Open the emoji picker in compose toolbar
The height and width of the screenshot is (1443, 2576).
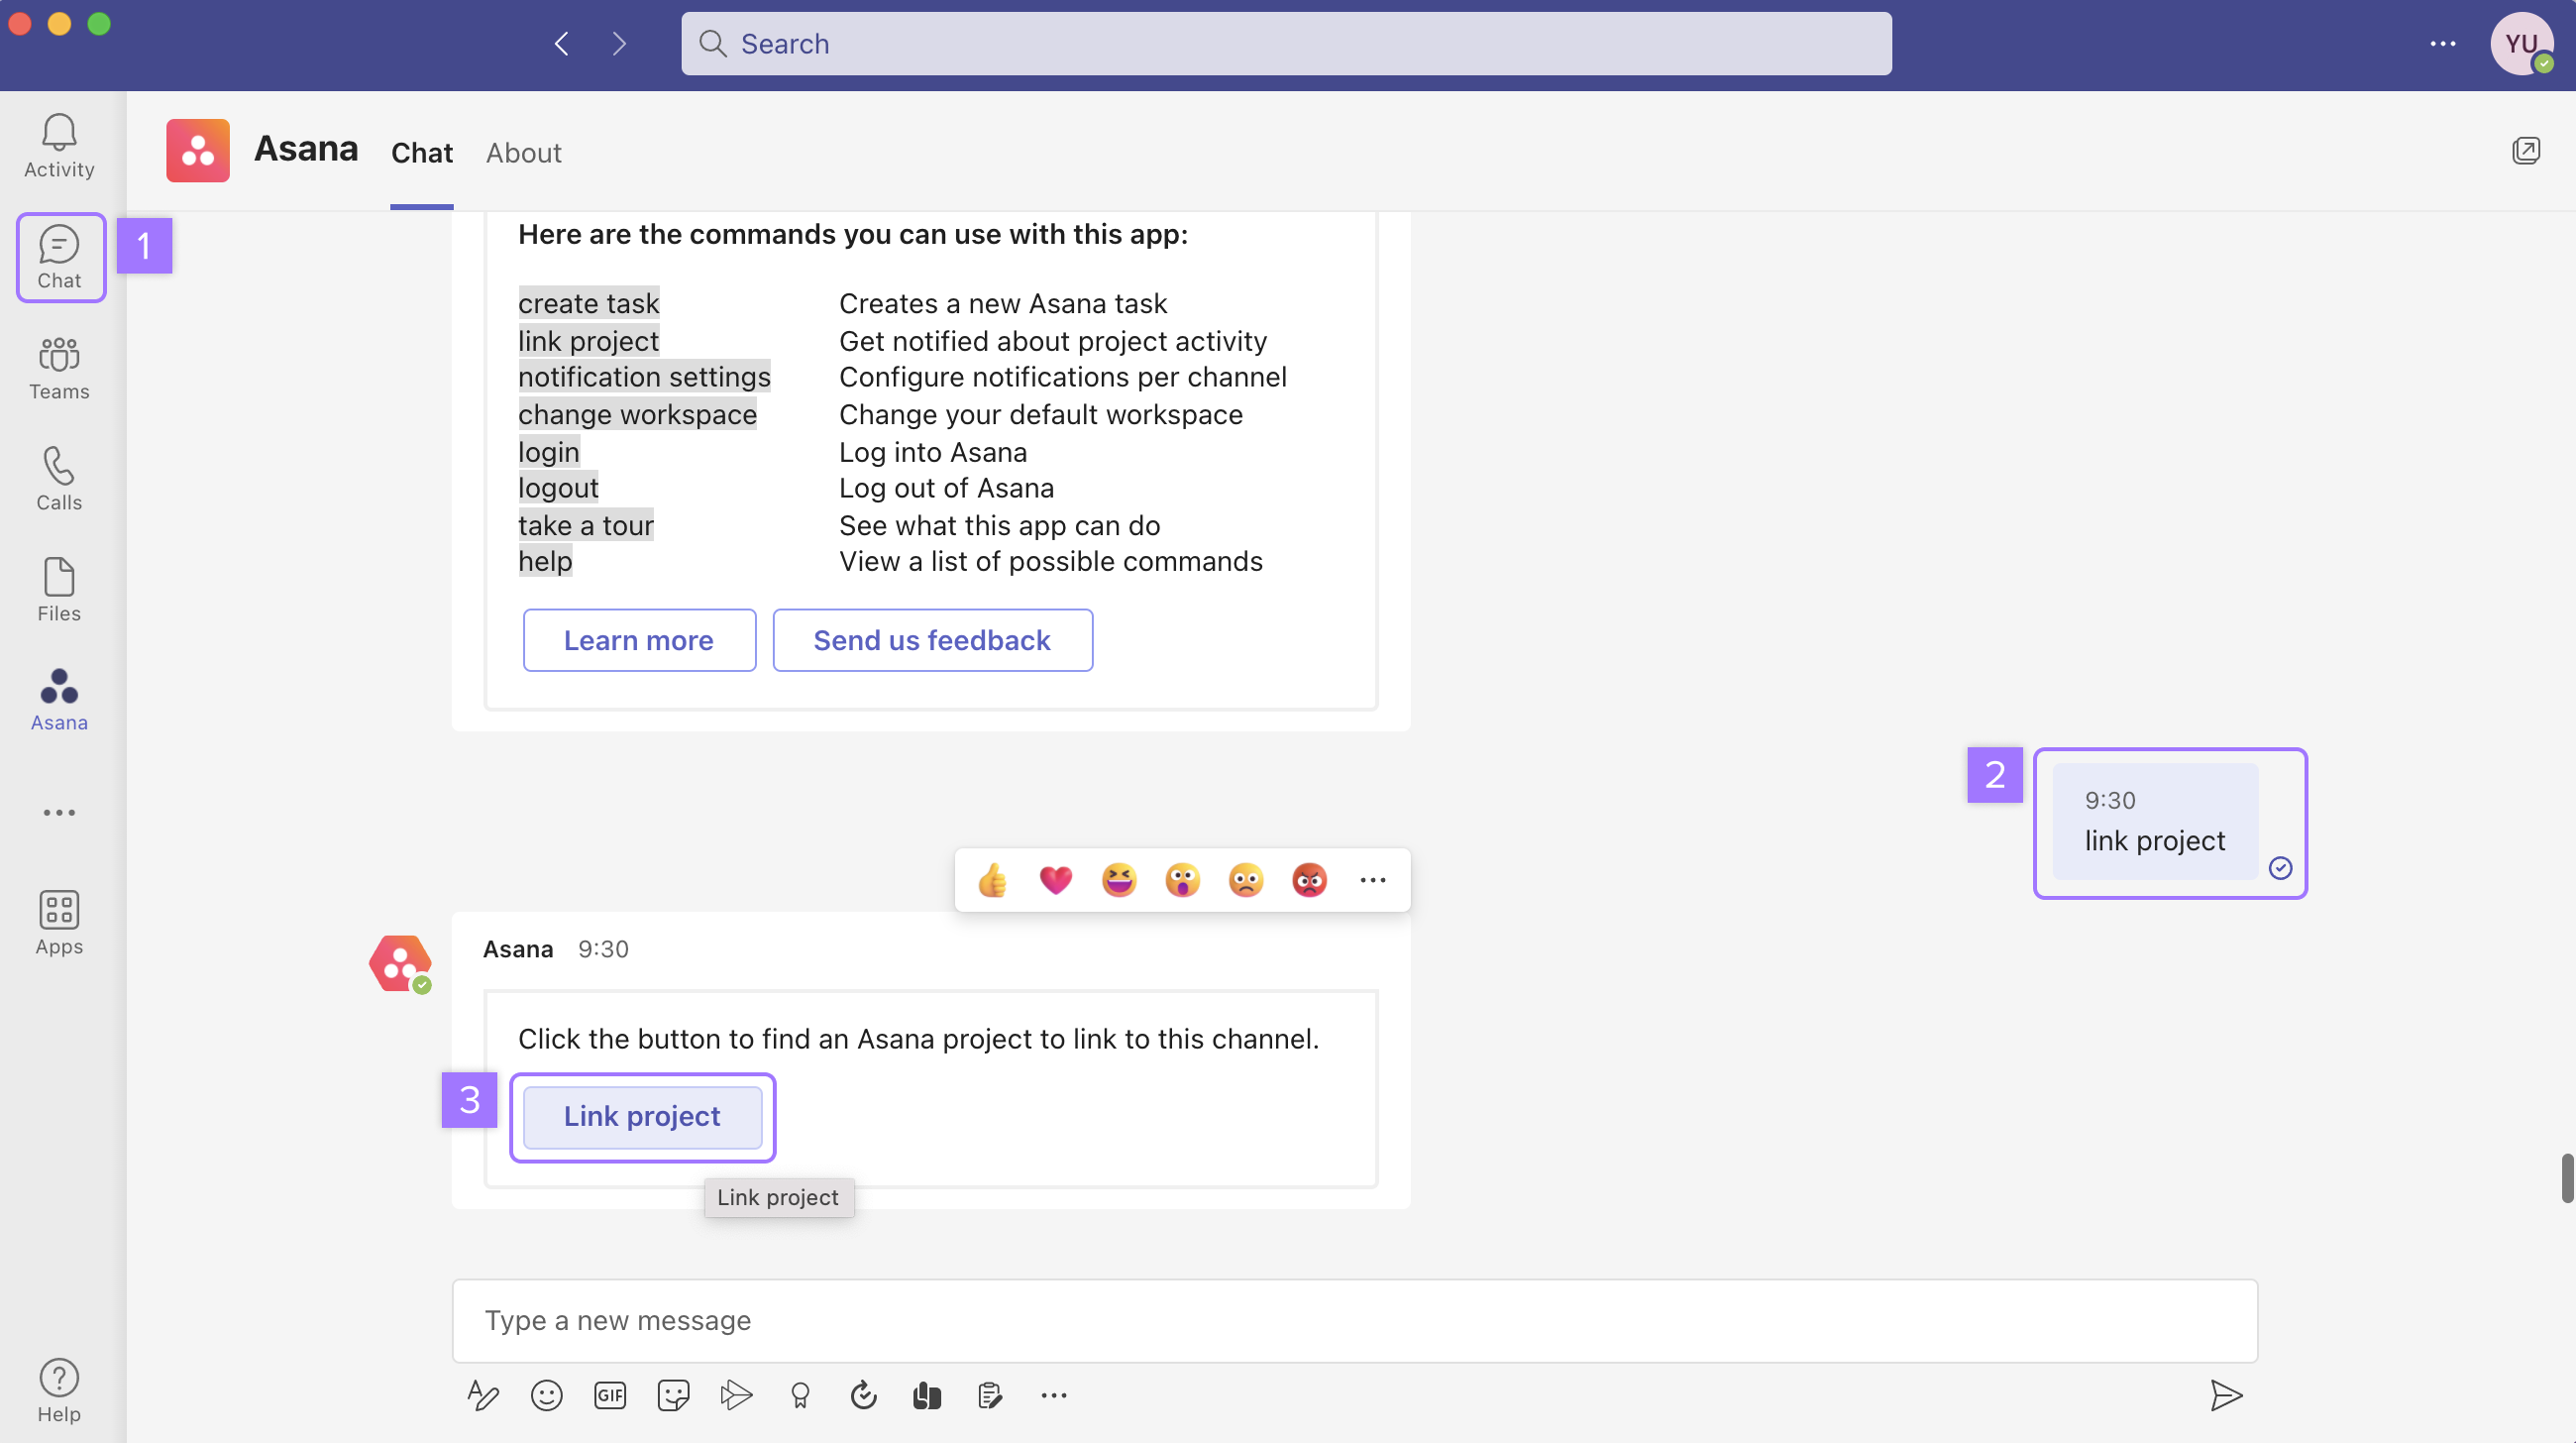coord(547,1395)
